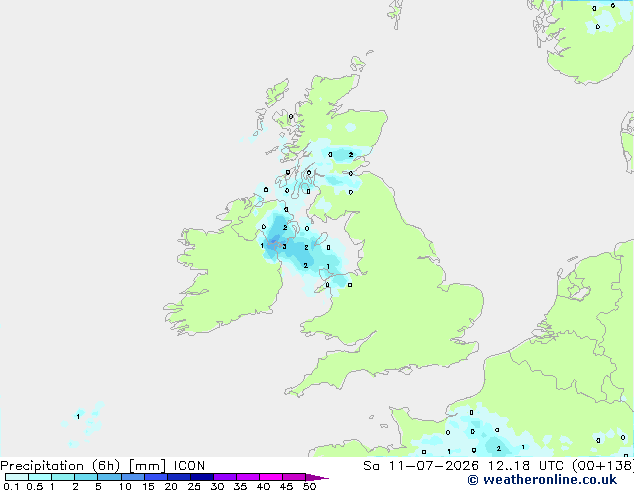Click the '12..18 UTC' time range text
Screen dimensions: 634x490
tap(525, 466)
